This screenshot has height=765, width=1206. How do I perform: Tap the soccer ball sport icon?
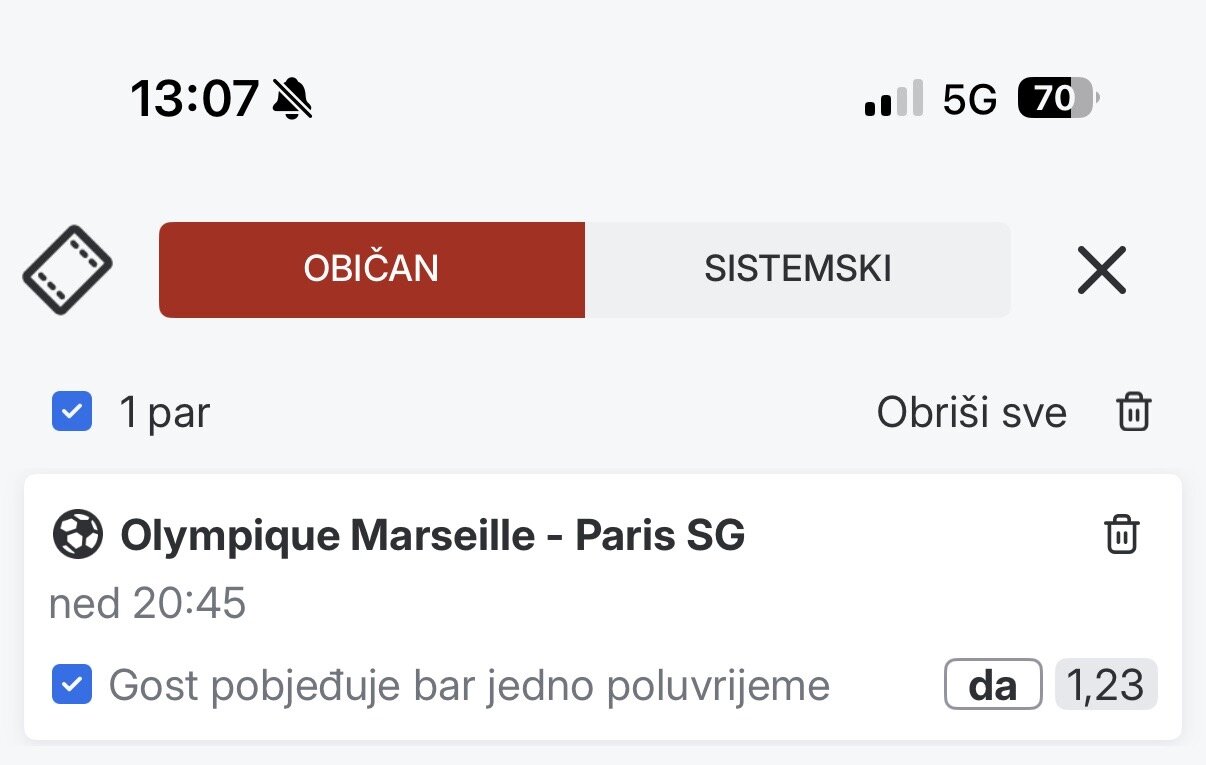77,535
